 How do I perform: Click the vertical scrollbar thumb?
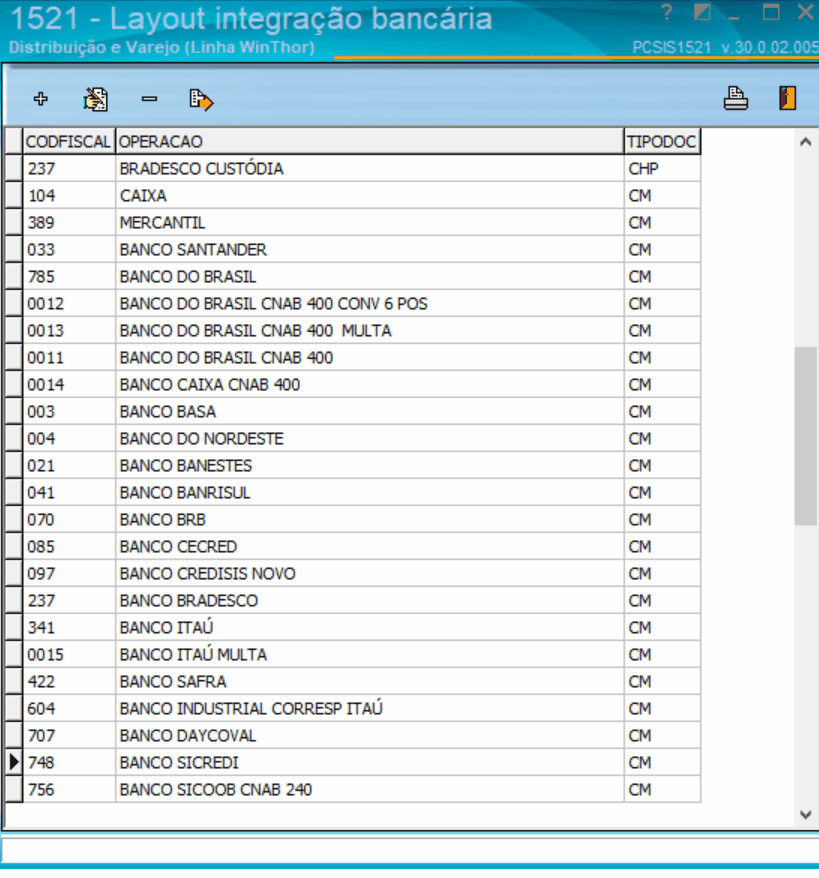click(x=806, y=436)
